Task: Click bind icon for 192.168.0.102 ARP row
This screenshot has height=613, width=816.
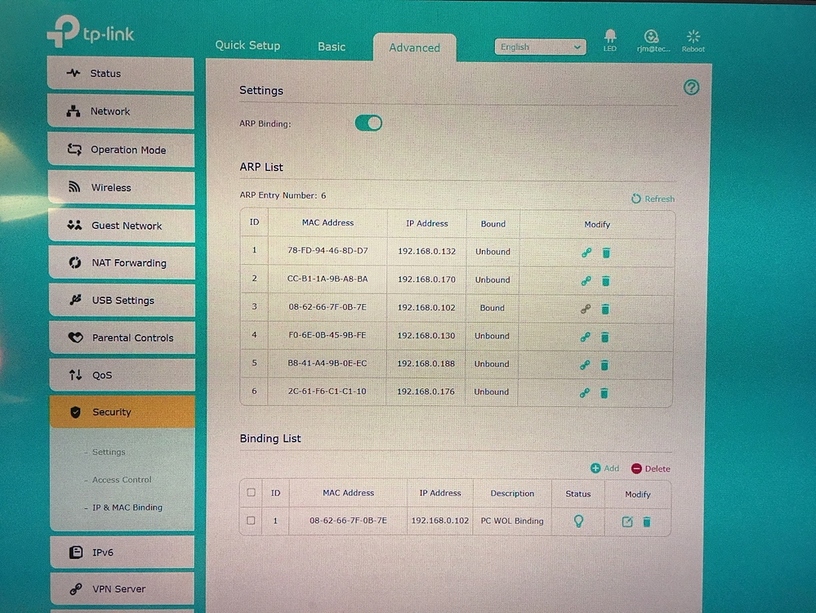Action: (586, 309)
